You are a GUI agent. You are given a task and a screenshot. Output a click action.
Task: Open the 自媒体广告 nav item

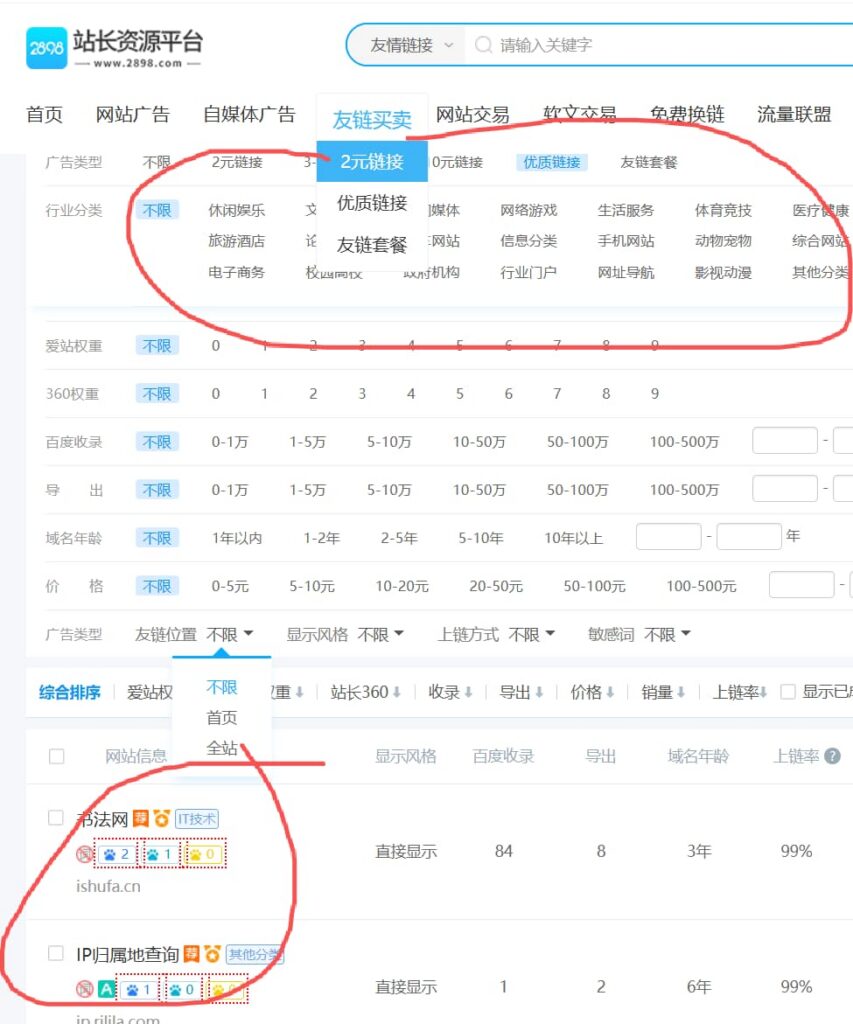[249, 114]
